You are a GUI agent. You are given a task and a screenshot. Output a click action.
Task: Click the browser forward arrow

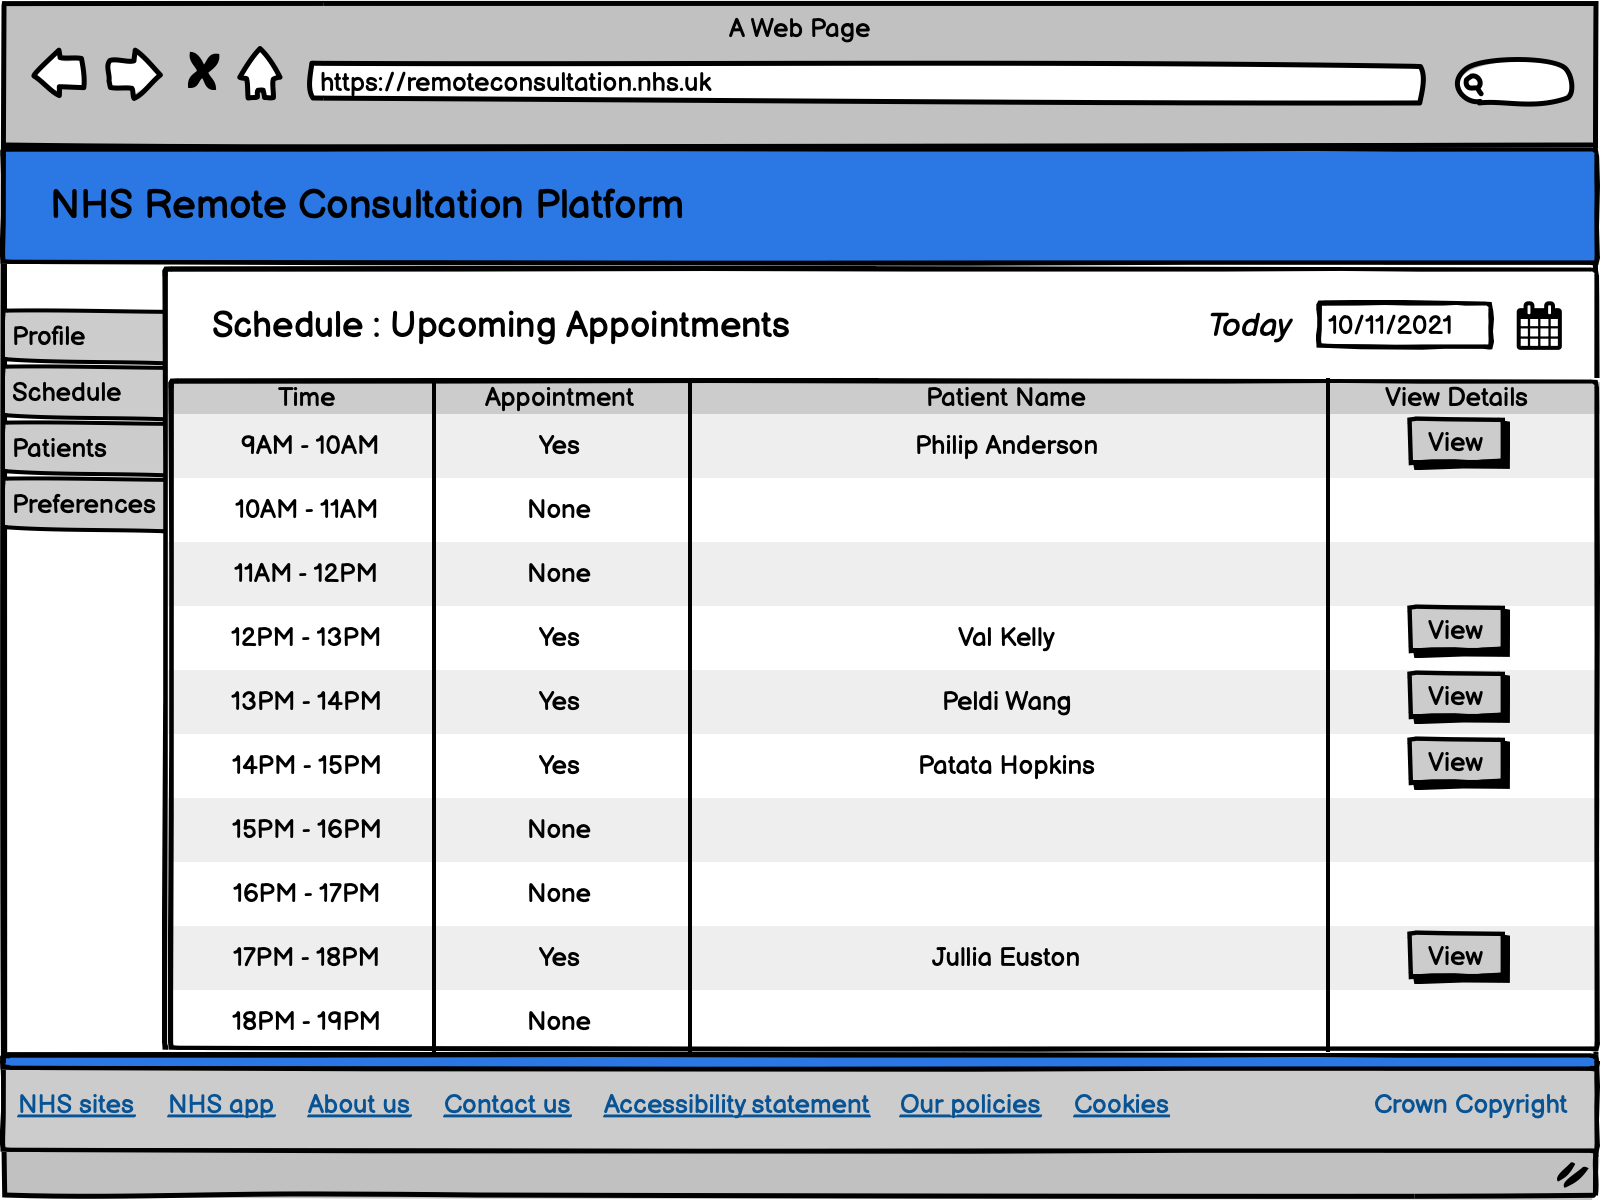pyautogui.click(x=134, y=73)
